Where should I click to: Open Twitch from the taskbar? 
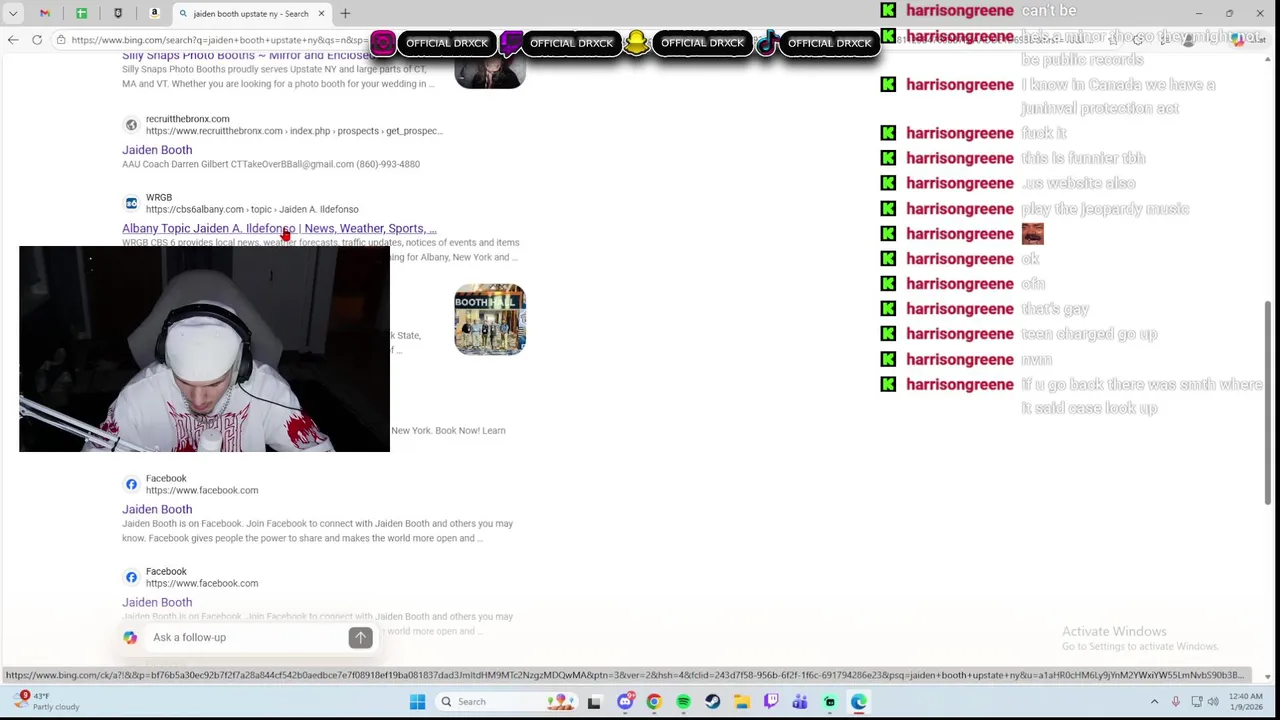(771, 702)
